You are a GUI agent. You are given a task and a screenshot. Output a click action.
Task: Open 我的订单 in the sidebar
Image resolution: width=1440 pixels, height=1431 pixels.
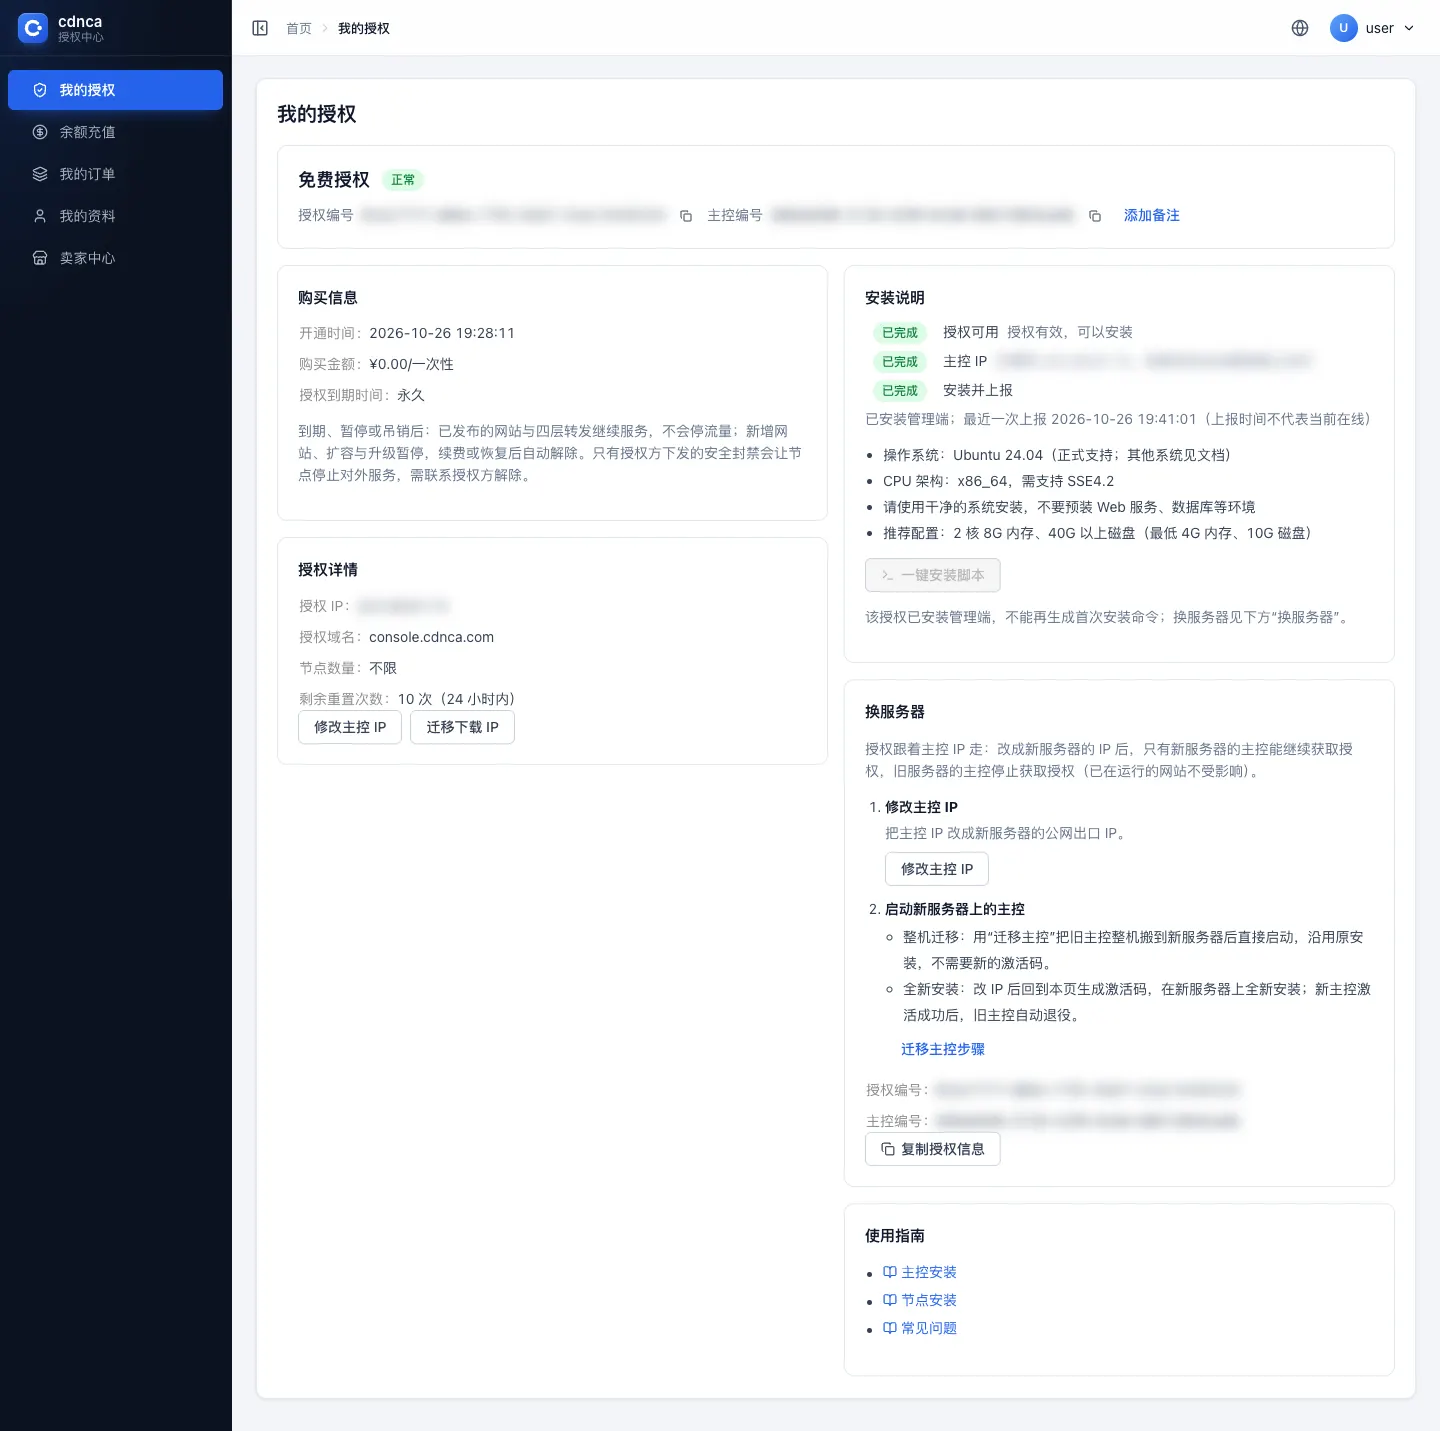tap(115, 174)
